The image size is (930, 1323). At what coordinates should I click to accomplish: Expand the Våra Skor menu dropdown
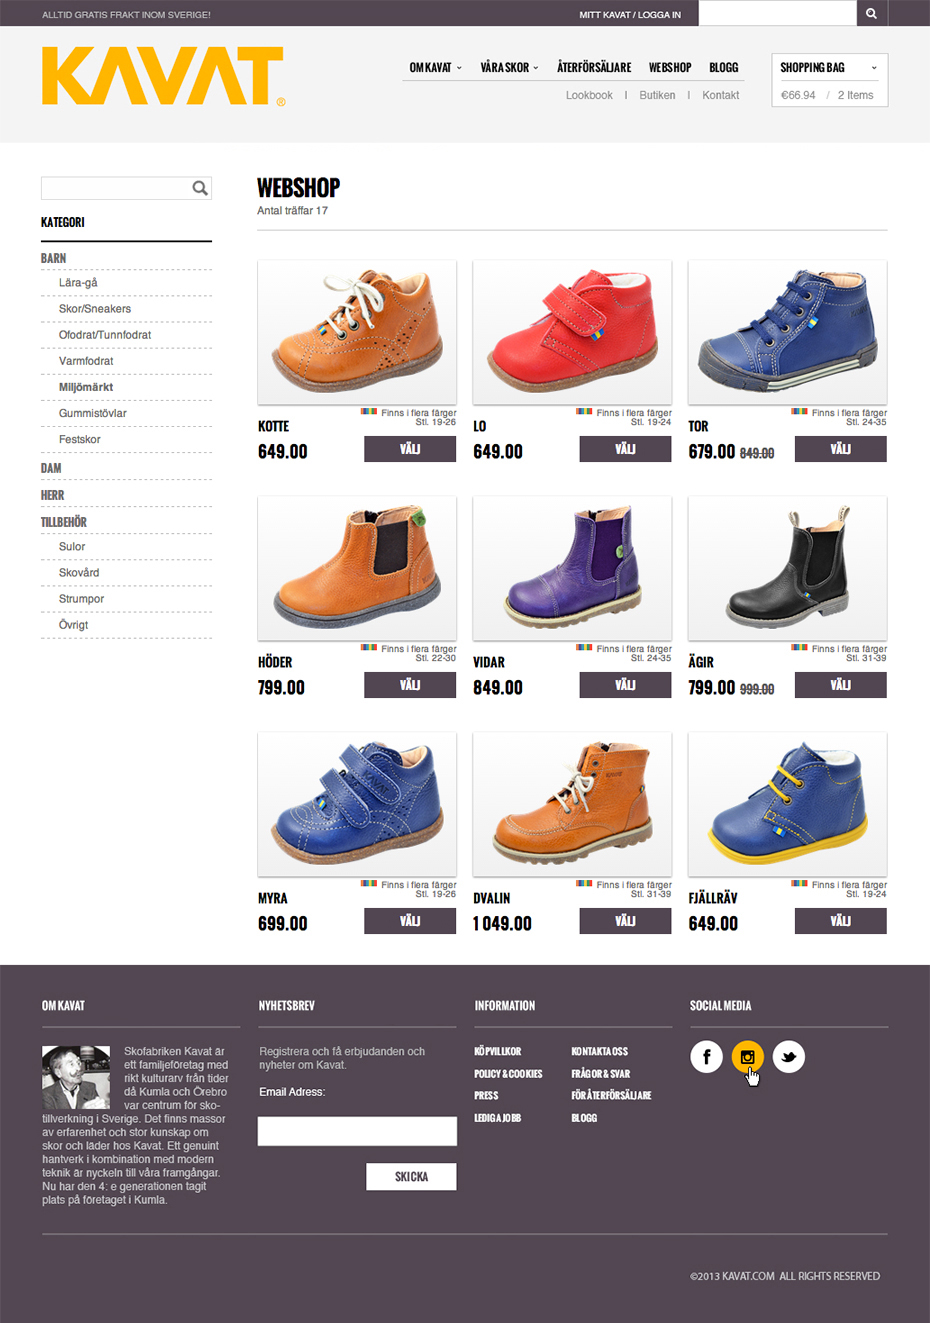[x=509, y=67]
